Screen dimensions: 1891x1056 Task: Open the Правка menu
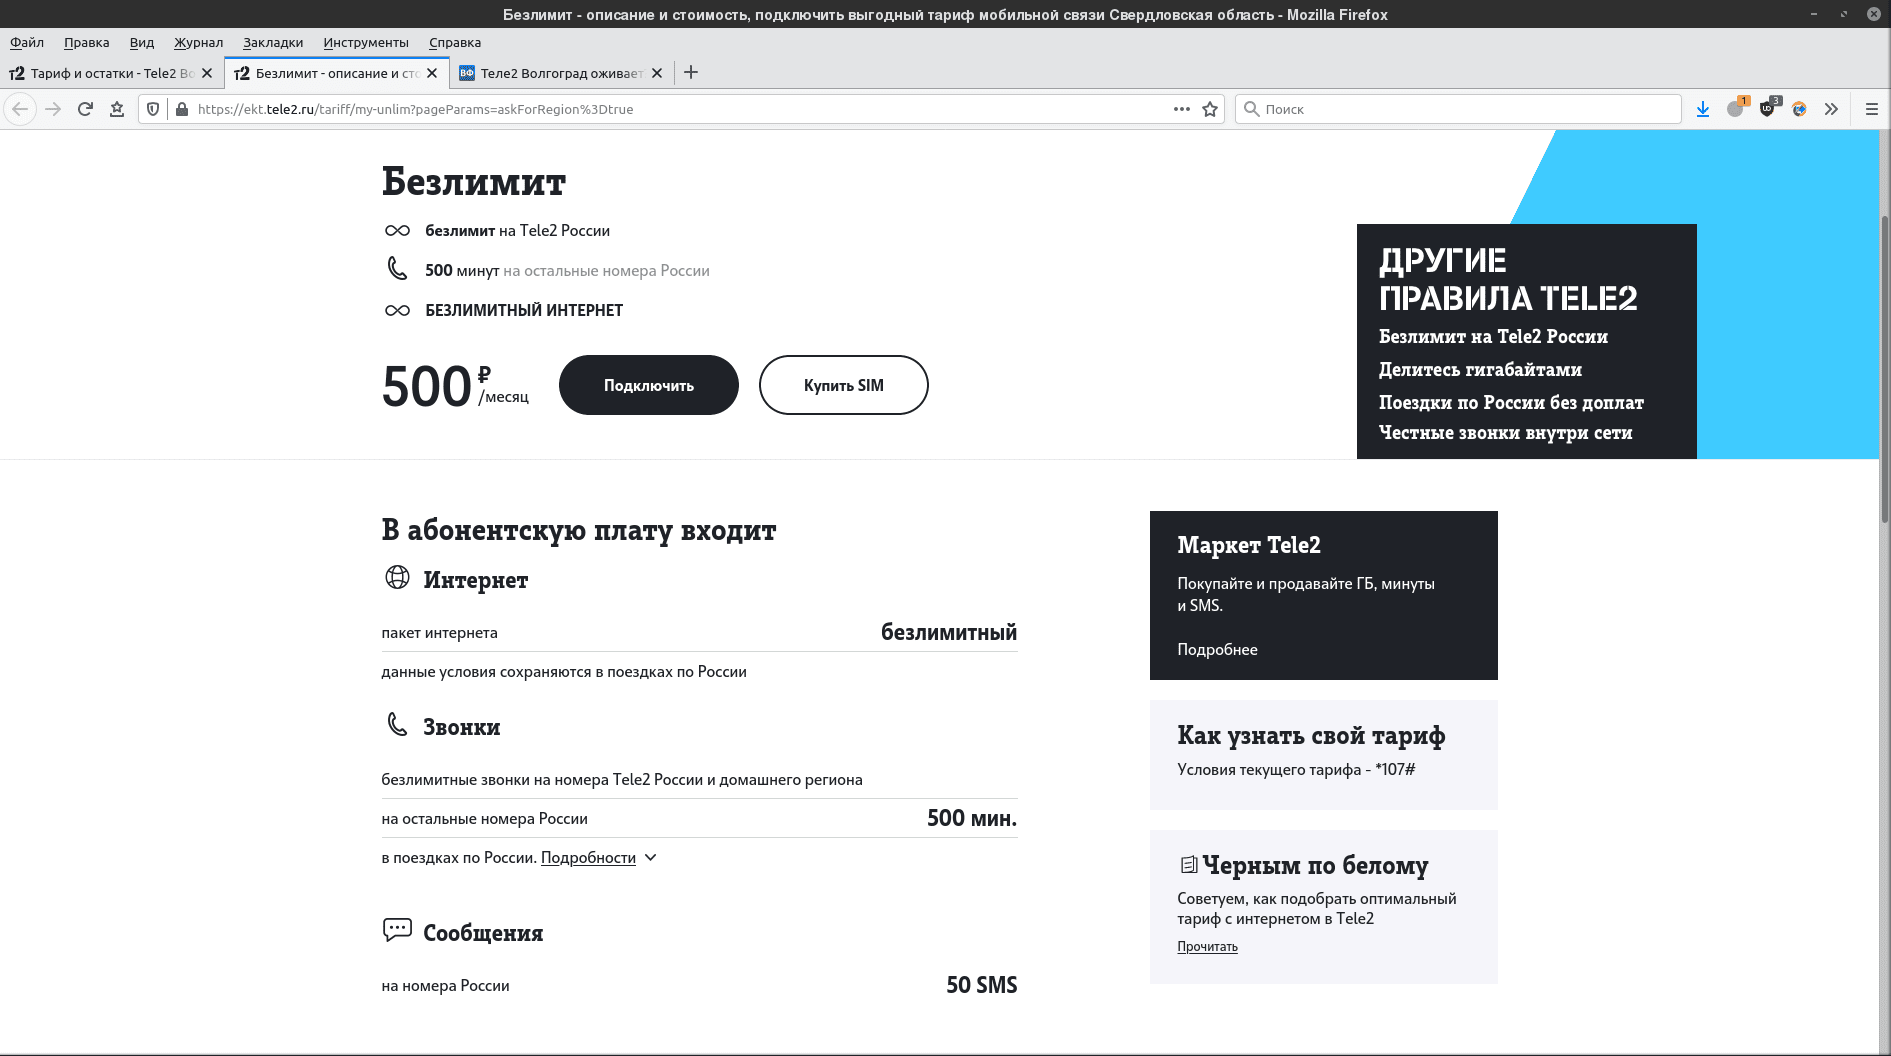(86, 42)
